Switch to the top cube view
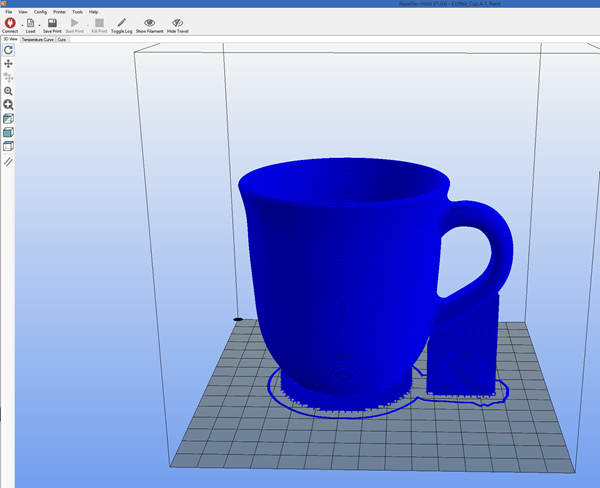The image size is (600, 488). (9, 146)
